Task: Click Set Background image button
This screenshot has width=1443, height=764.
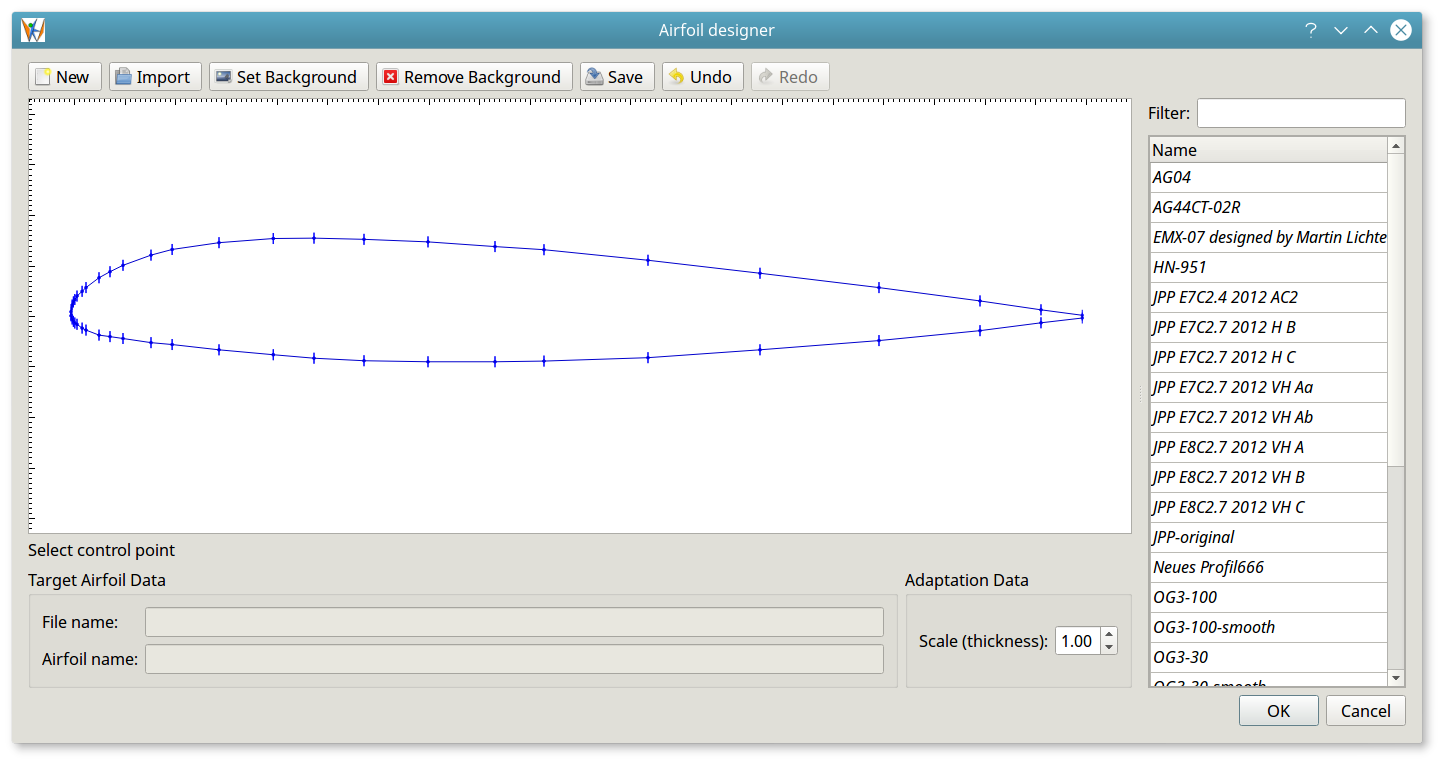Action: [288, 77]
